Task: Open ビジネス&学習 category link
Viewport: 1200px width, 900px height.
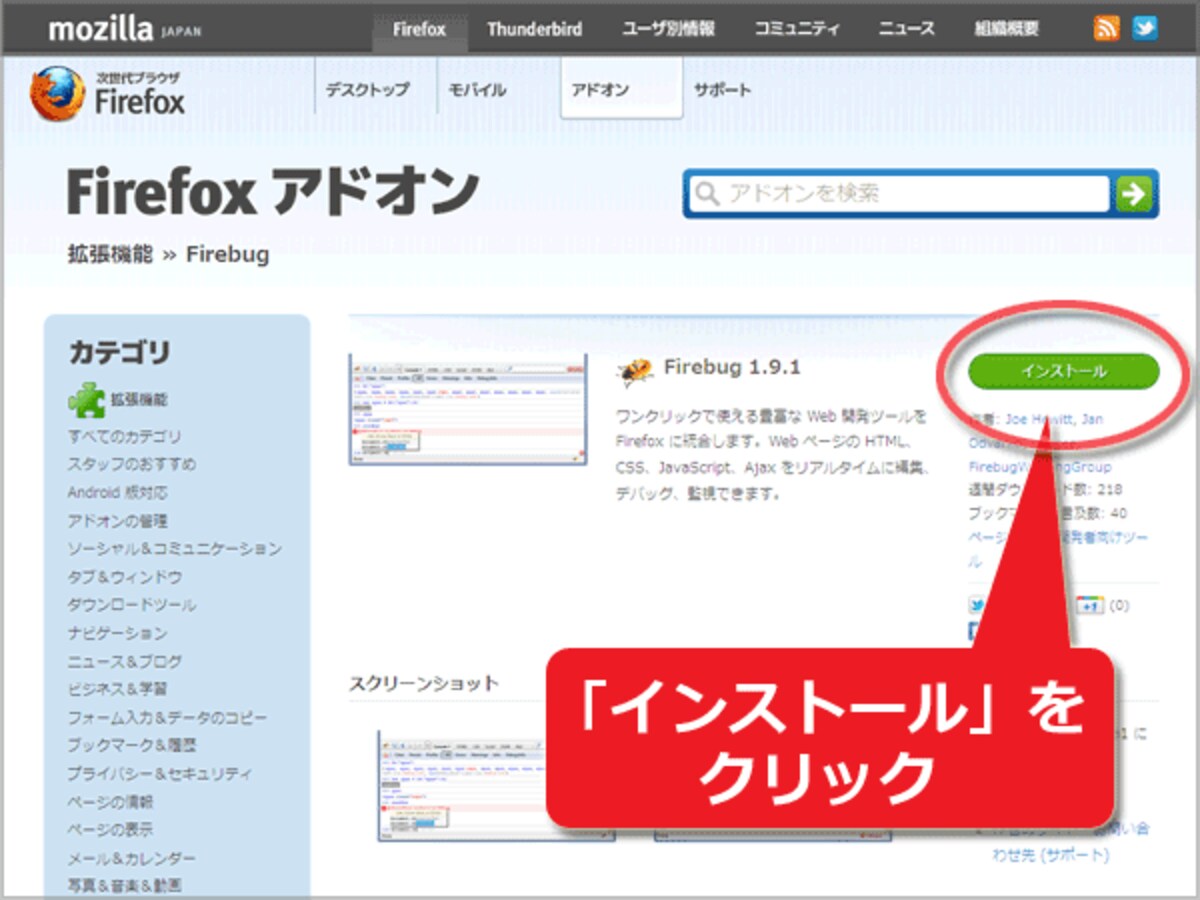Action: point(118,689)
